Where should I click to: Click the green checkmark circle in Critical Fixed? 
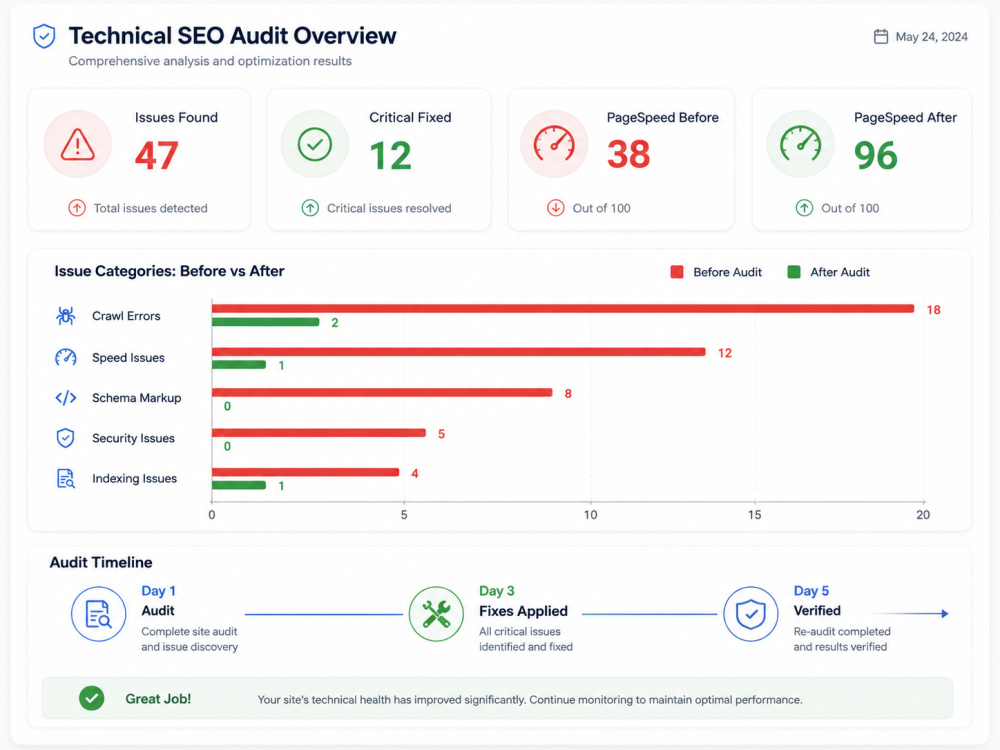pyautogui.click(x=315, y=144)
